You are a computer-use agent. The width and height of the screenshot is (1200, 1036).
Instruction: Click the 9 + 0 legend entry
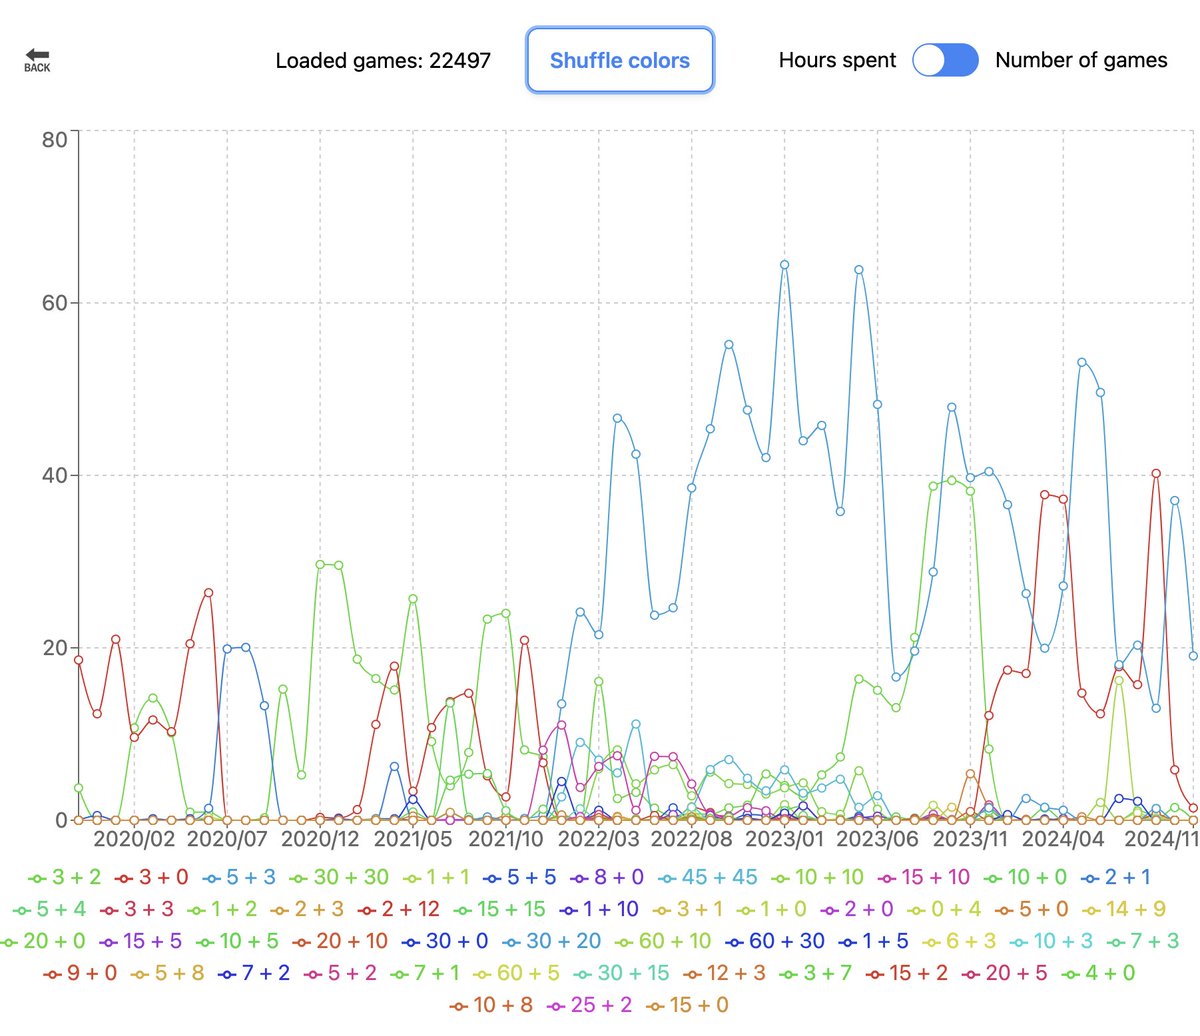point(80,972)
